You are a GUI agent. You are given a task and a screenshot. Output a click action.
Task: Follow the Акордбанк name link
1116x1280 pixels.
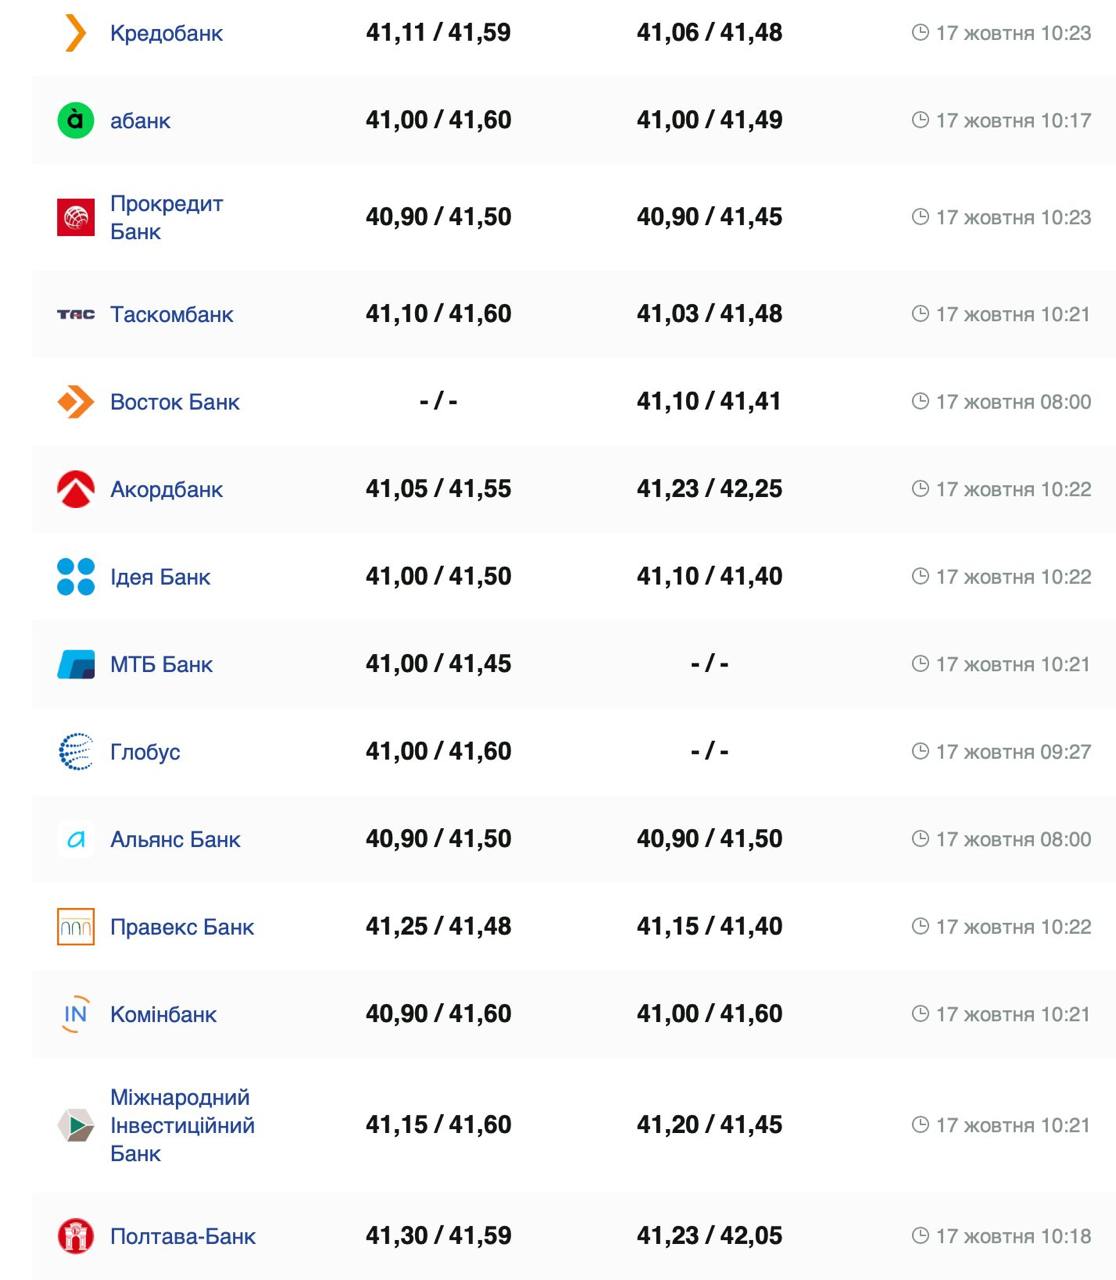click(166, 489)
